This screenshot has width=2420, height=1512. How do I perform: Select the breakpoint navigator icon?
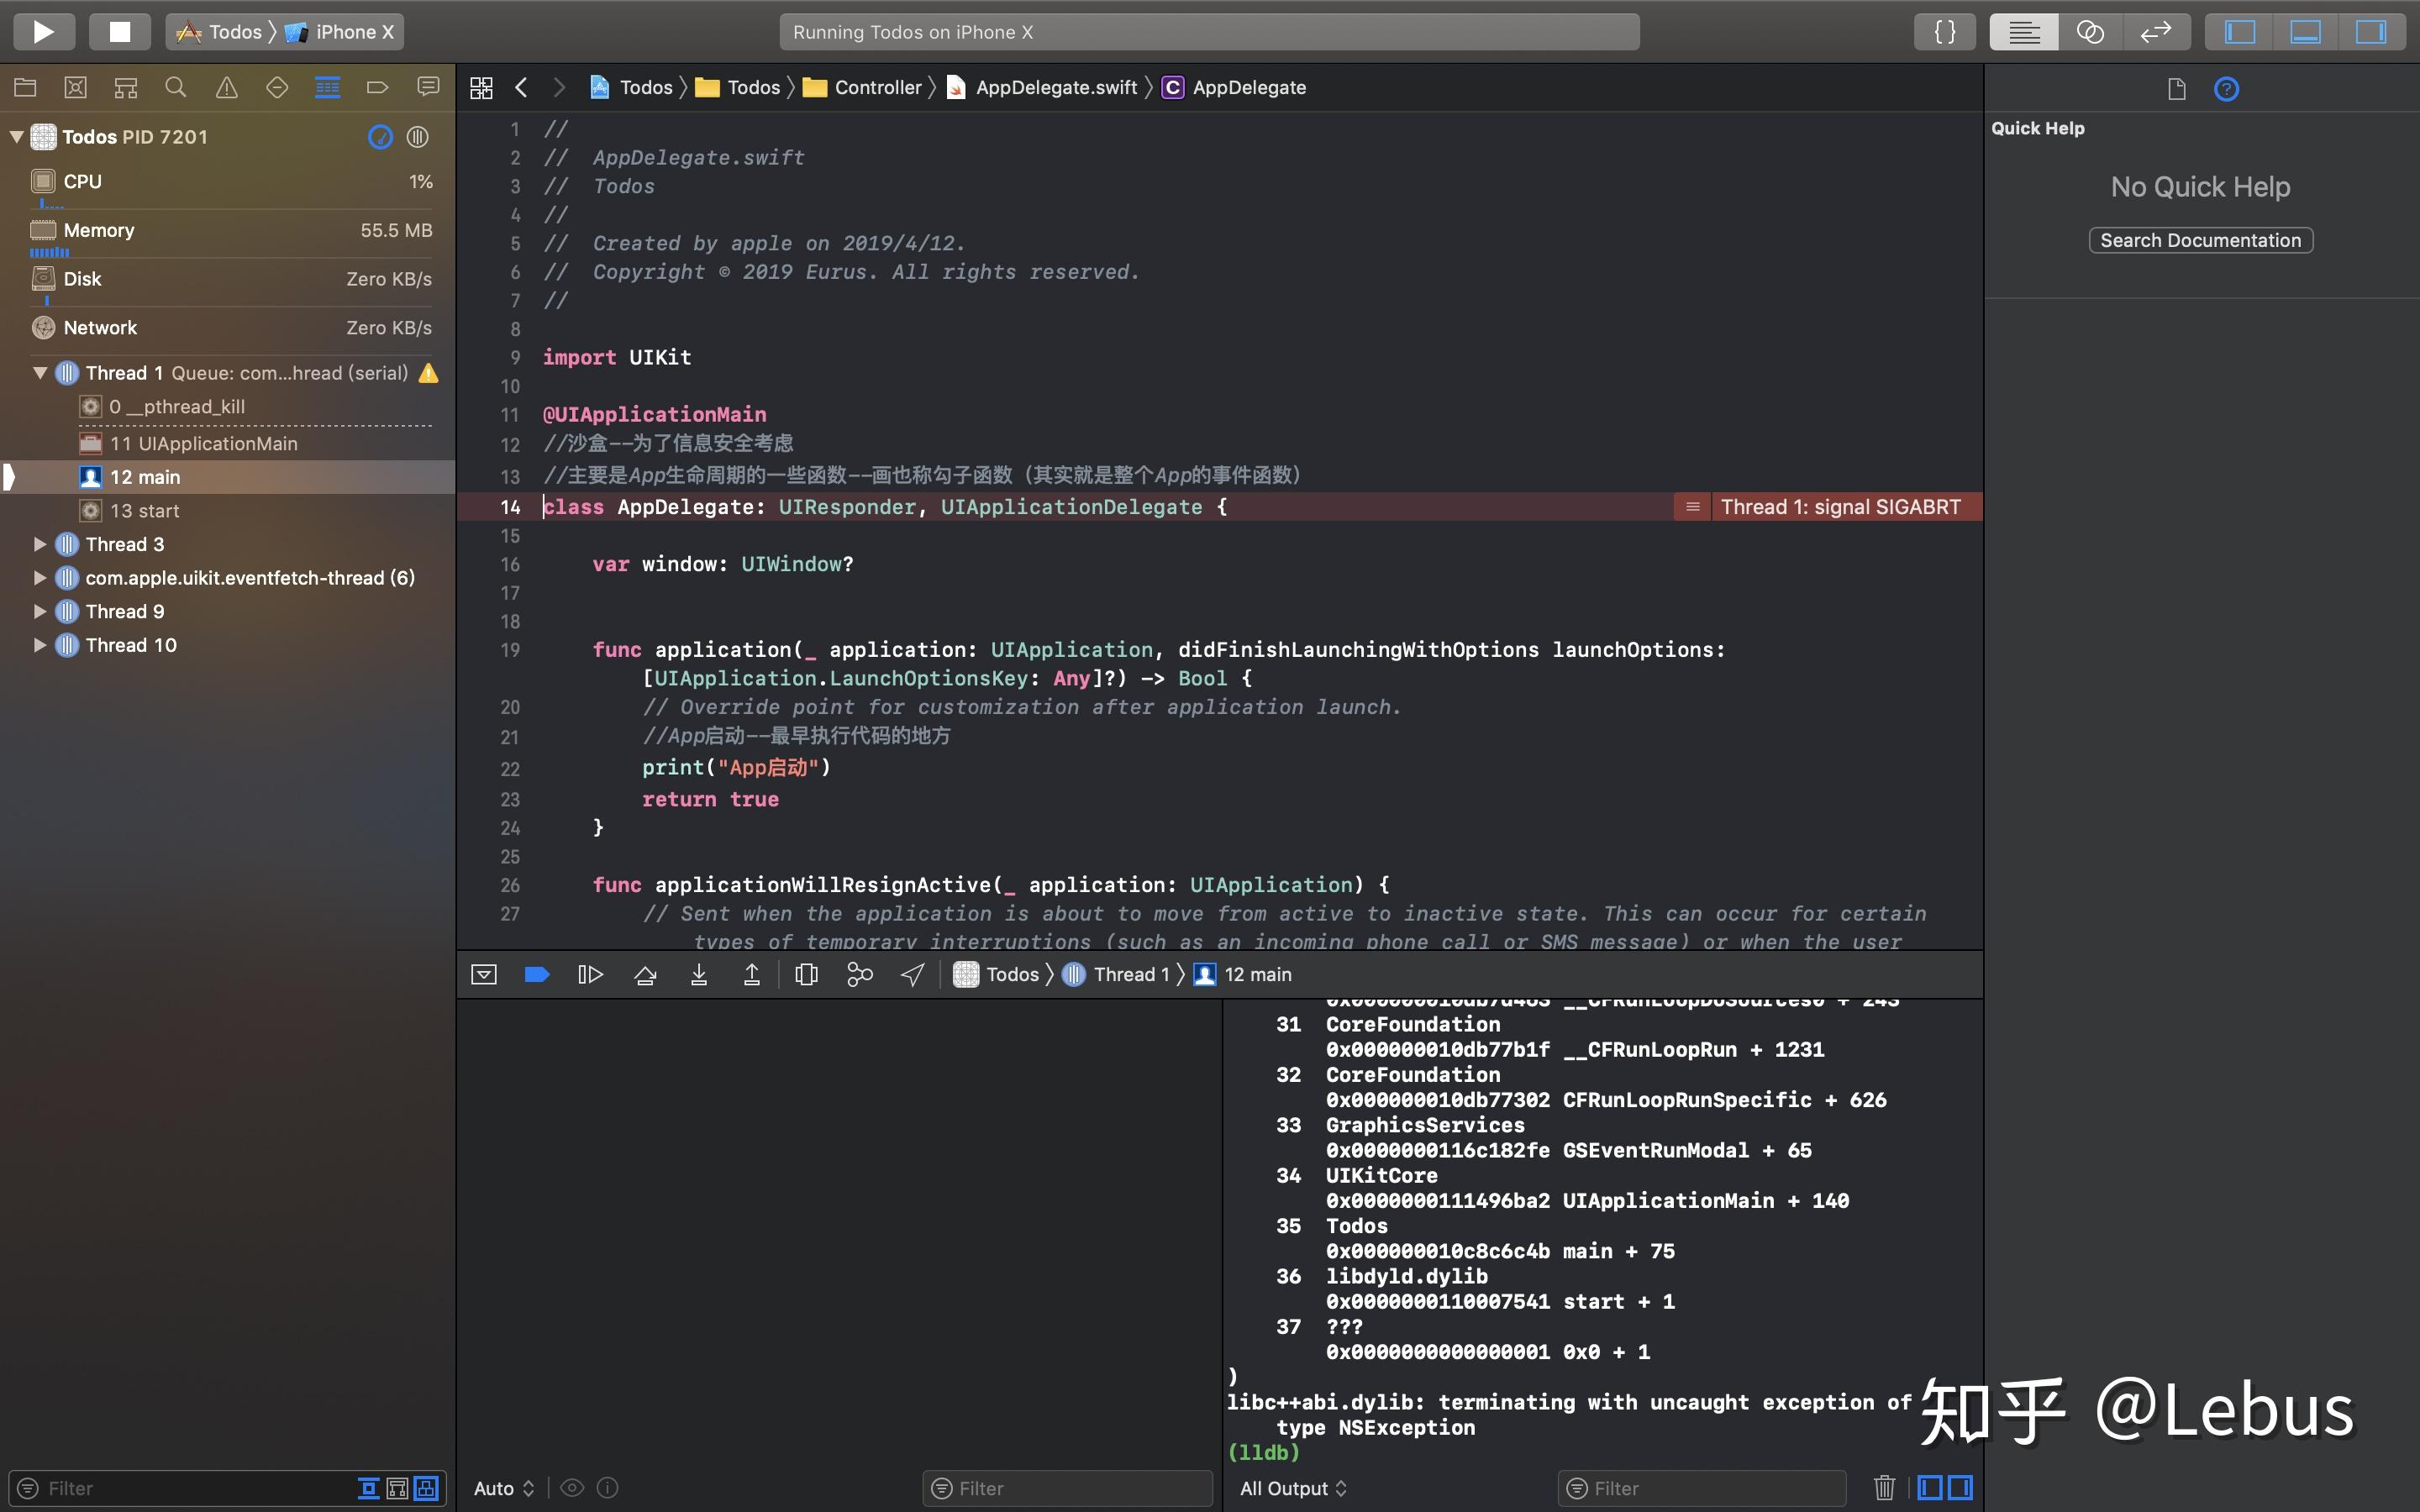click(x=377, y=87)
